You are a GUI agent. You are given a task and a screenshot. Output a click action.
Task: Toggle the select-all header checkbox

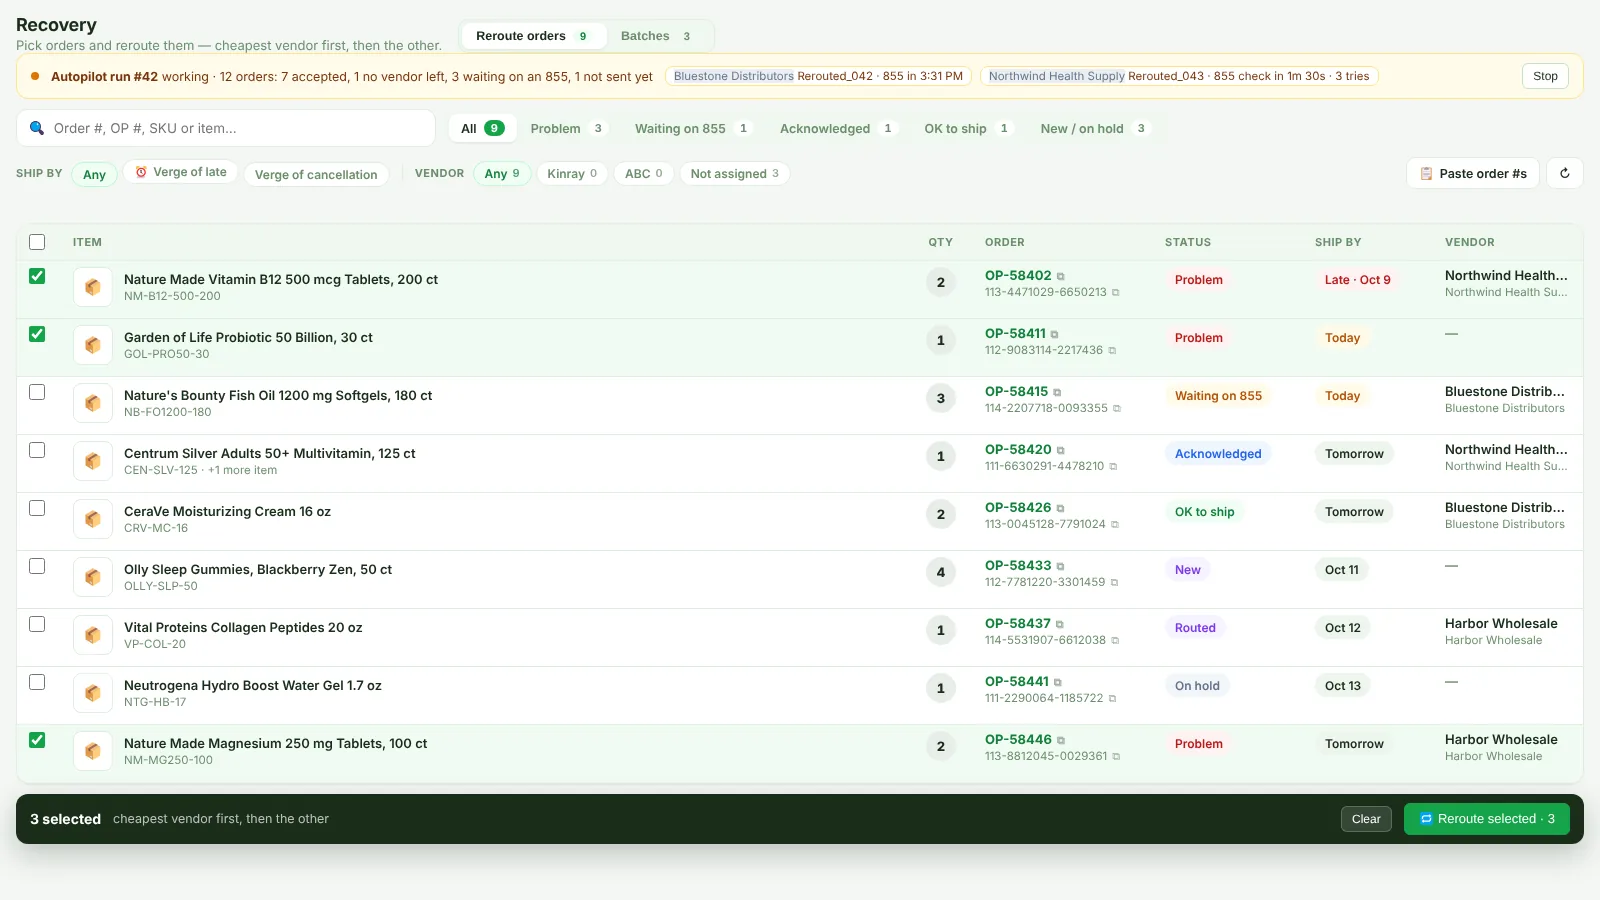37,242
